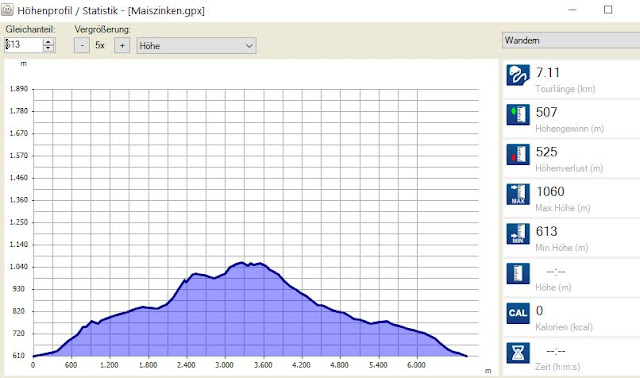This screenshot has width=640, height=378.
Task: Click the CAL calories icon
Action: [518, 313]
